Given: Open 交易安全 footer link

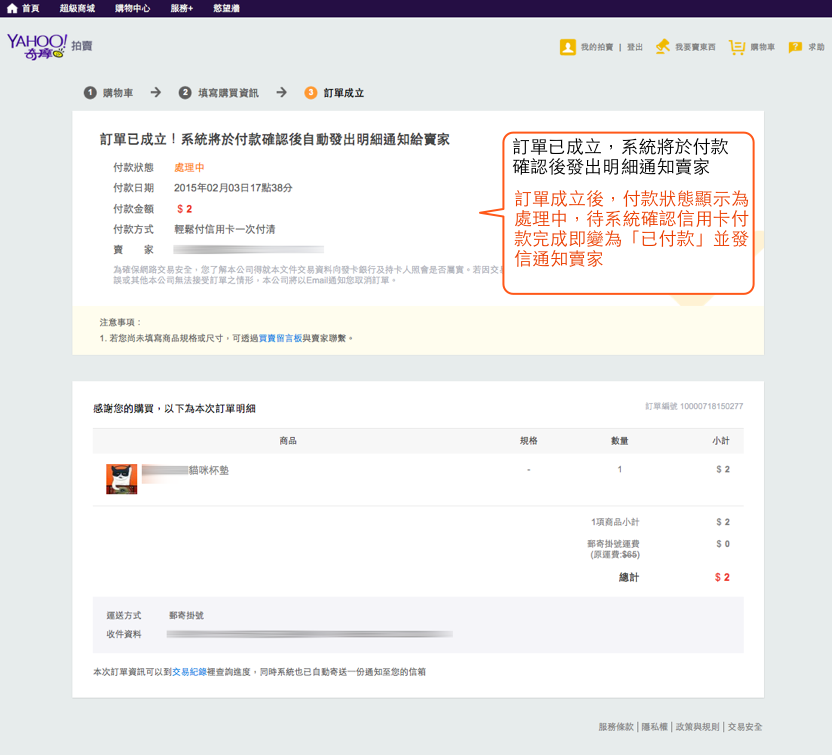Looking at the screenshot, I should click(745, 727).
